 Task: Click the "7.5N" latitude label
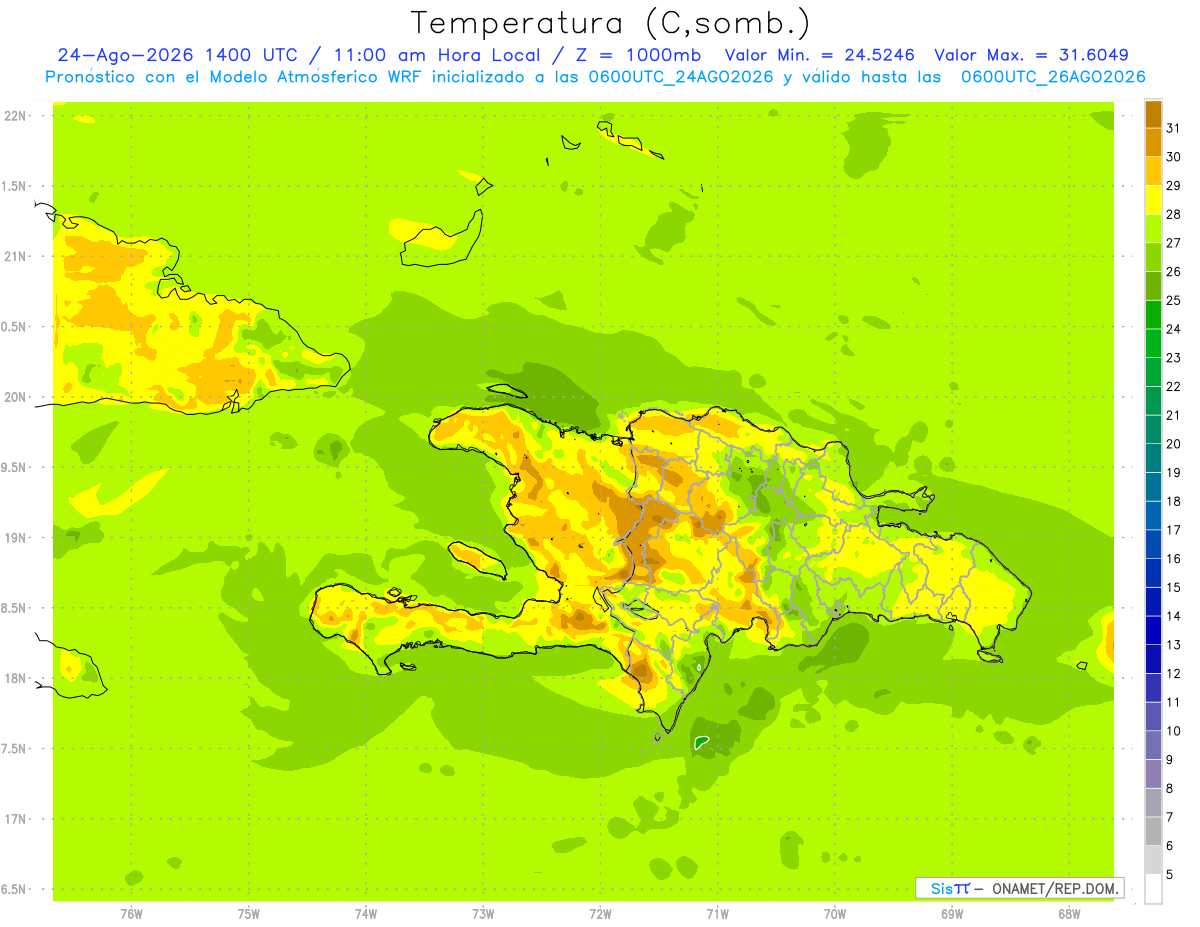(x=15, y=750)
